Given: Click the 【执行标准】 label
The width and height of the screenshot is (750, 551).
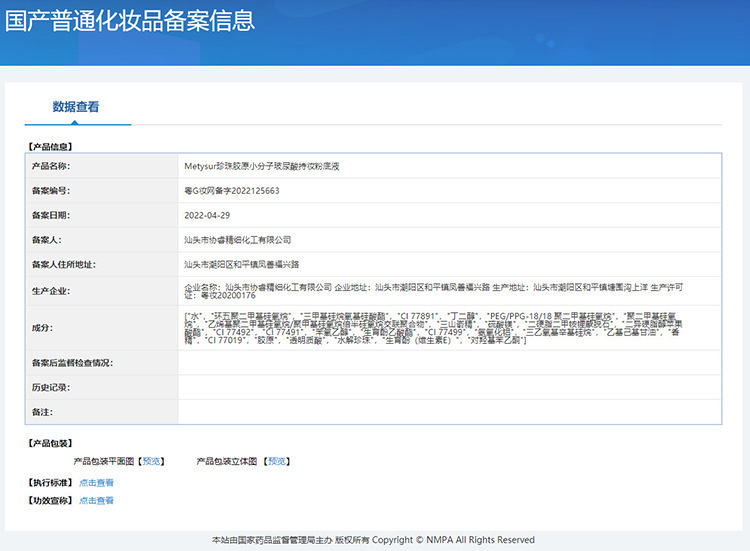Looking at the screenshot, I should click(50, 483).
